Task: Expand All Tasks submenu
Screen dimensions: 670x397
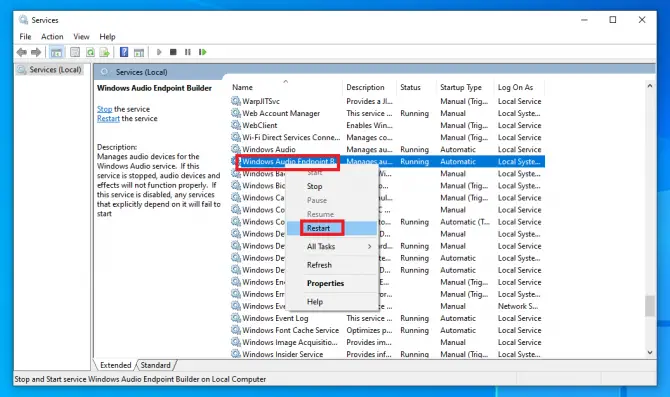Action: click(332, 247)
